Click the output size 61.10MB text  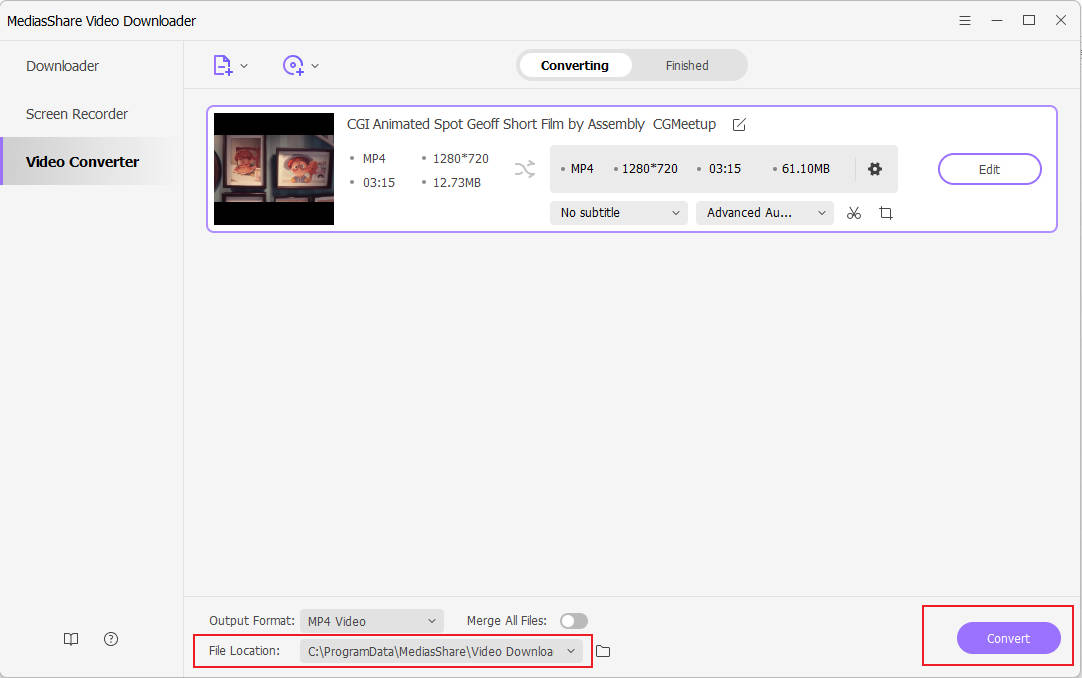[x=805, y=169]
